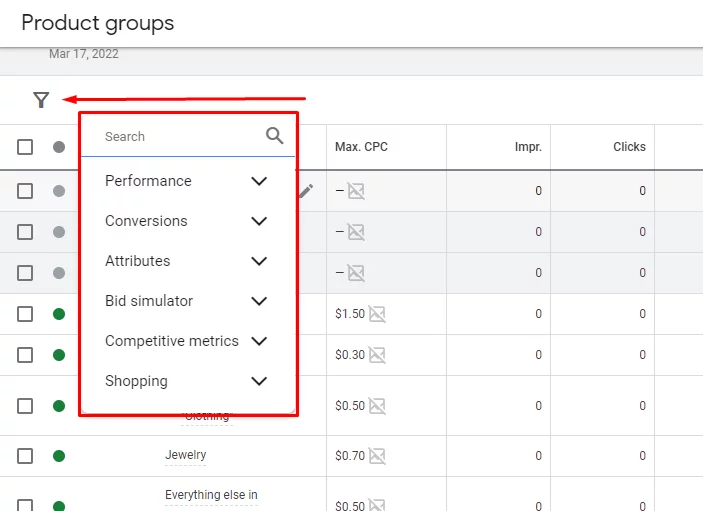Click the search magnifier icon
703x511 pixels.
point(274,135)
